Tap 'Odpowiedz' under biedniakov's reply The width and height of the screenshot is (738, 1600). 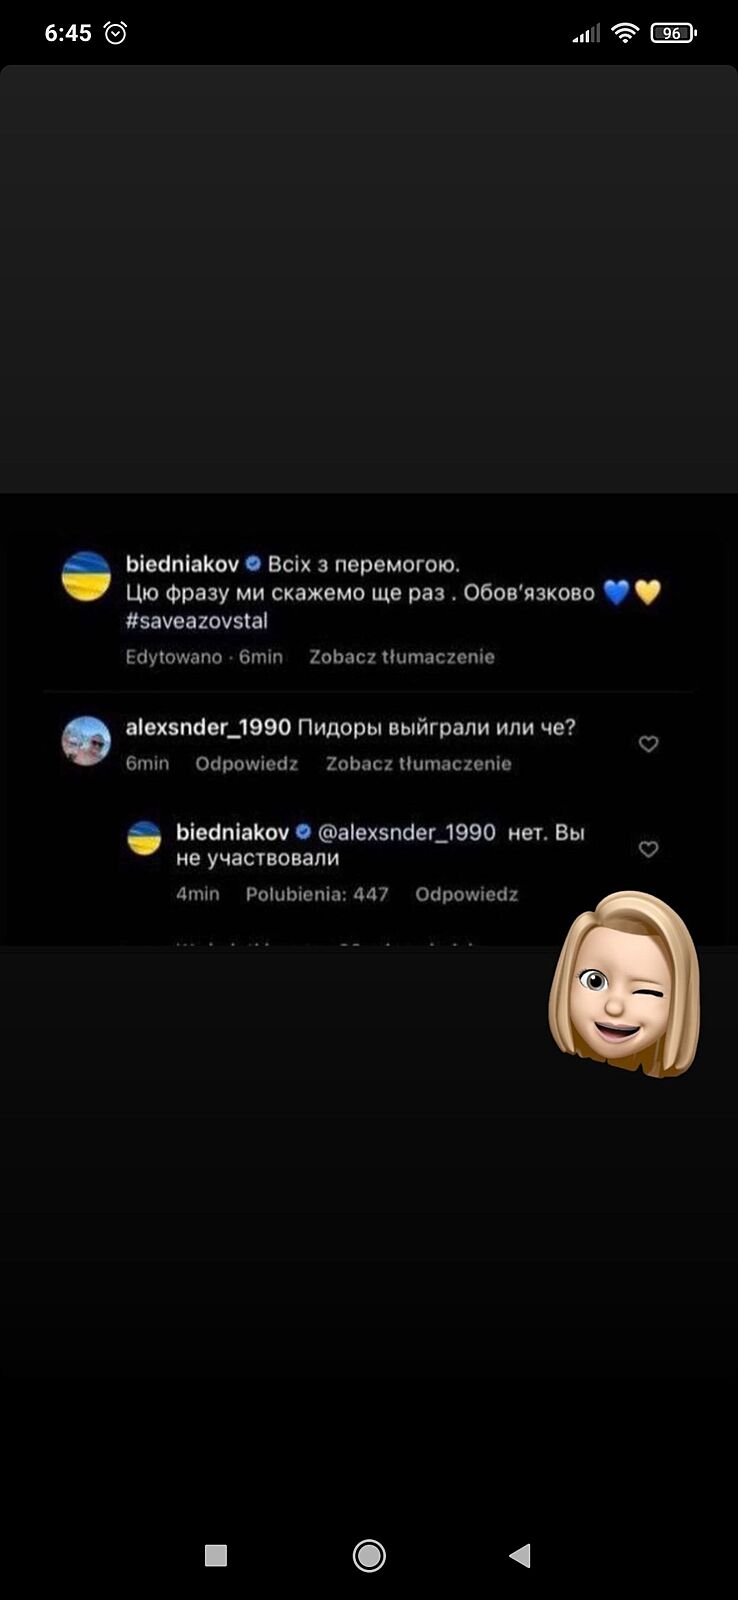point(467,894)
